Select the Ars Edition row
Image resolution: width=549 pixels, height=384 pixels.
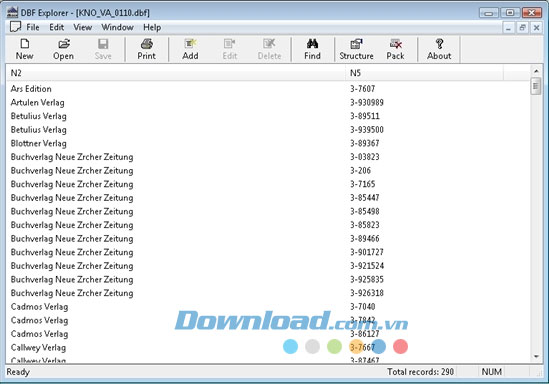(268, 89)
